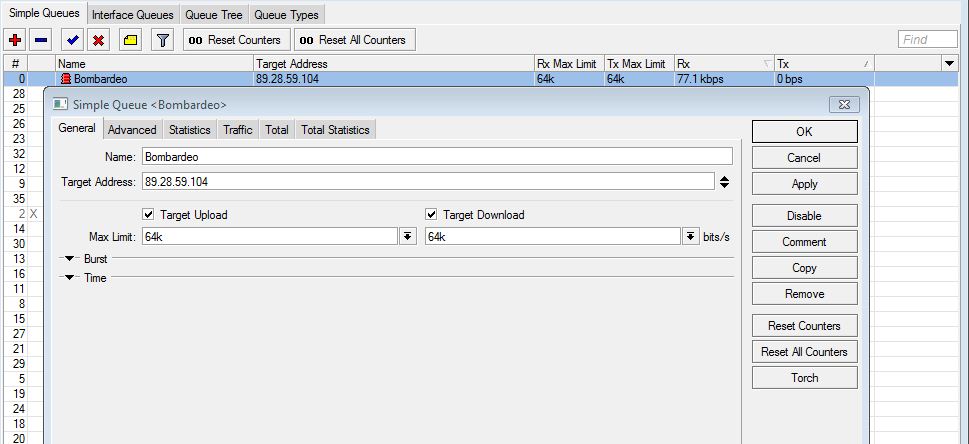Click the Bombardeo queue icon in the list
This screenshot has height=444, width=969.
[x=67, y=79]
